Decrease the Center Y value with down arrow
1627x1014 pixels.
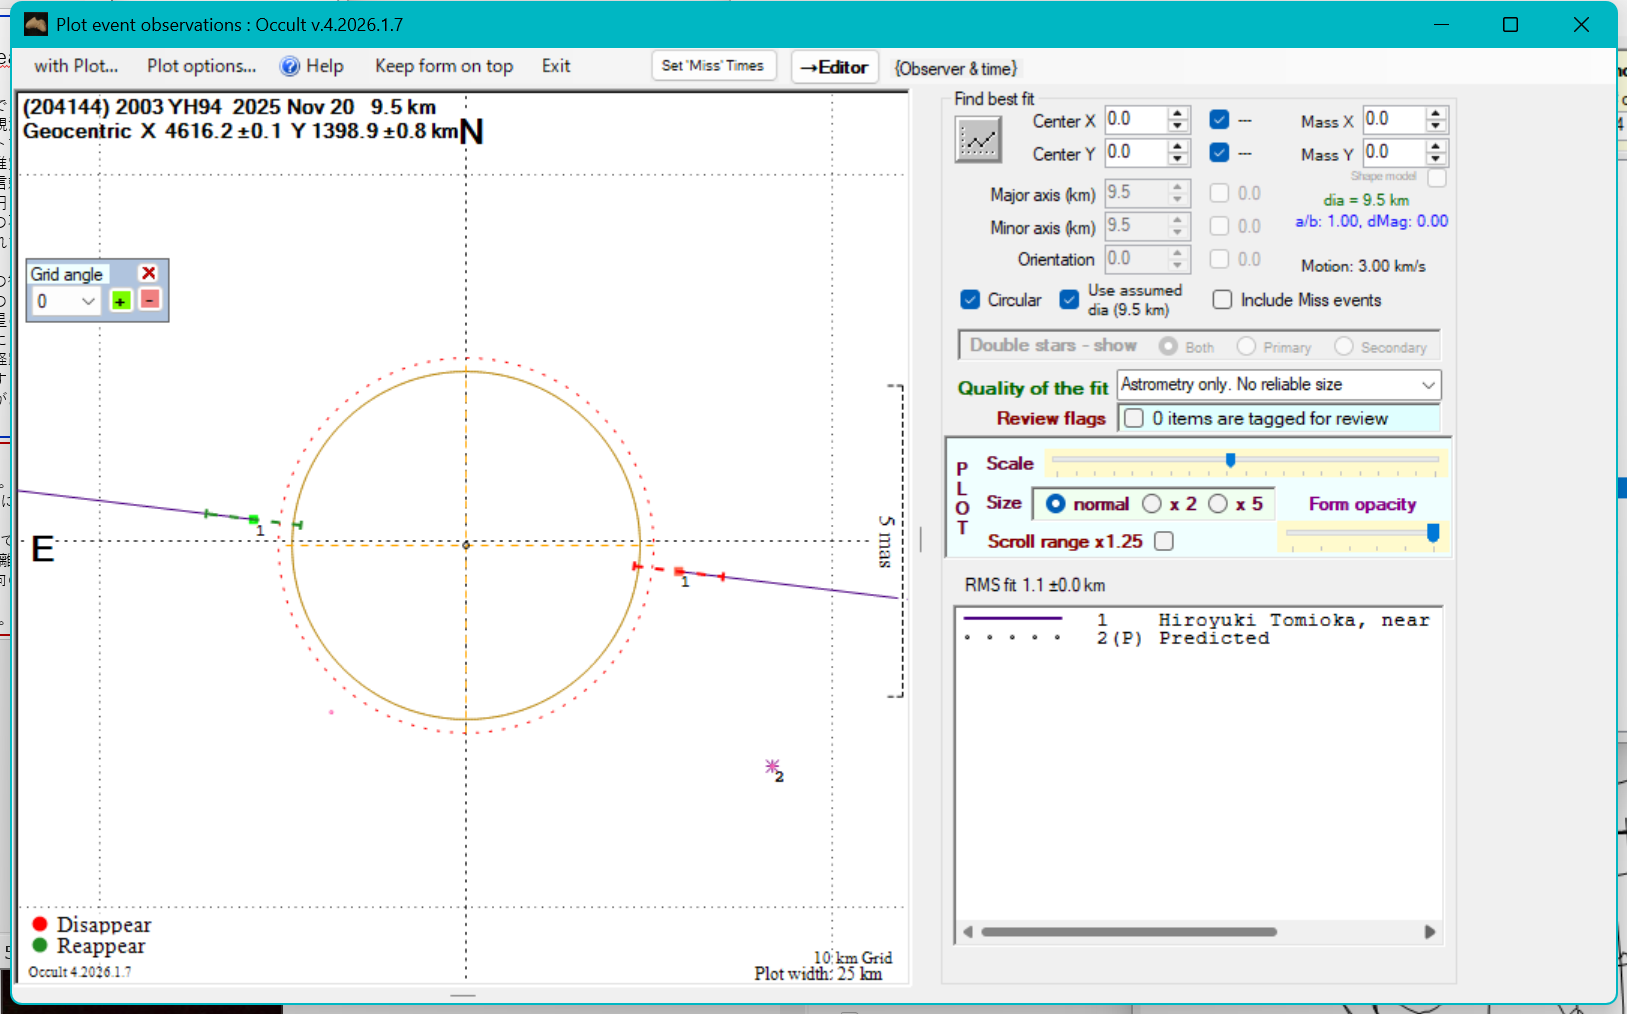pos(1178,159)
